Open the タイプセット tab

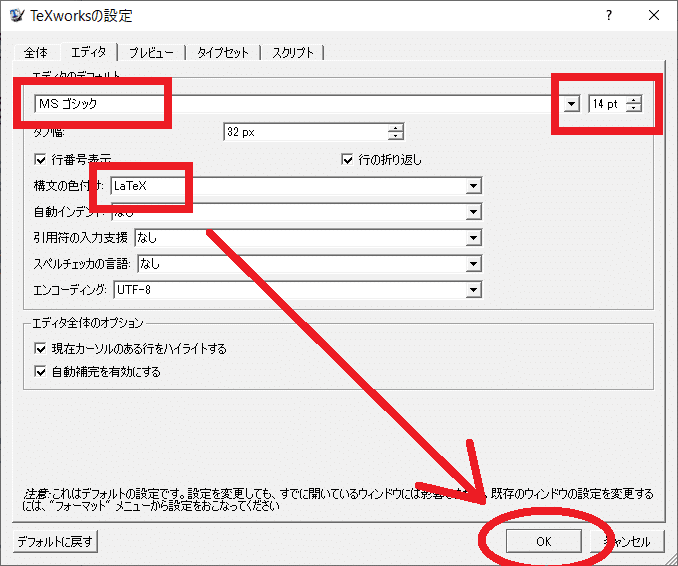pos(223,53)
